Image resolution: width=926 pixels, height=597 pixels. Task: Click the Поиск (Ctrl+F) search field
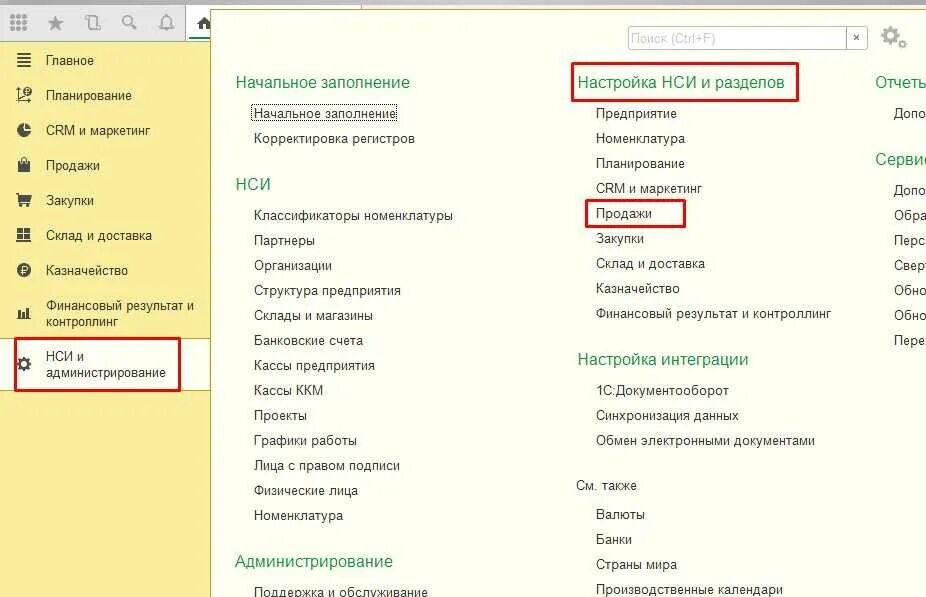[737, 38]
